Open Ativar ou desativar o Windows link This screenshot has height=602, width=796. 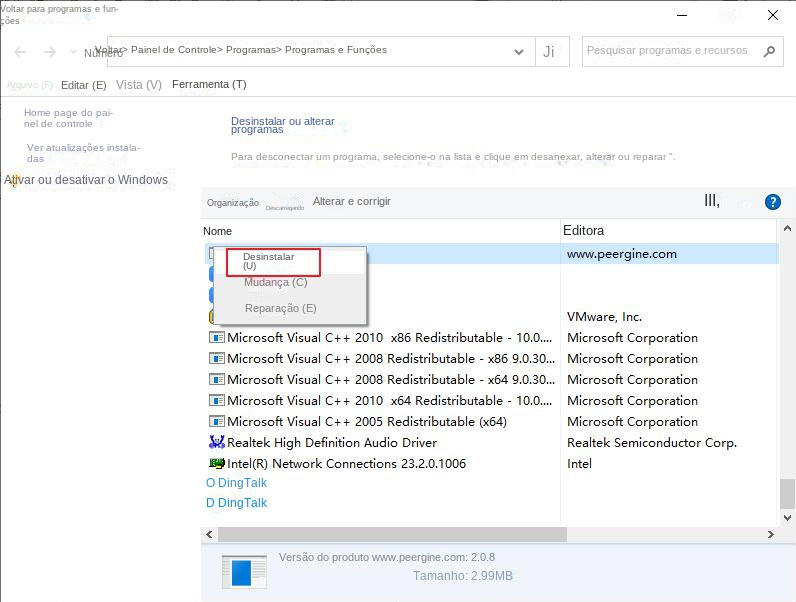86,180
